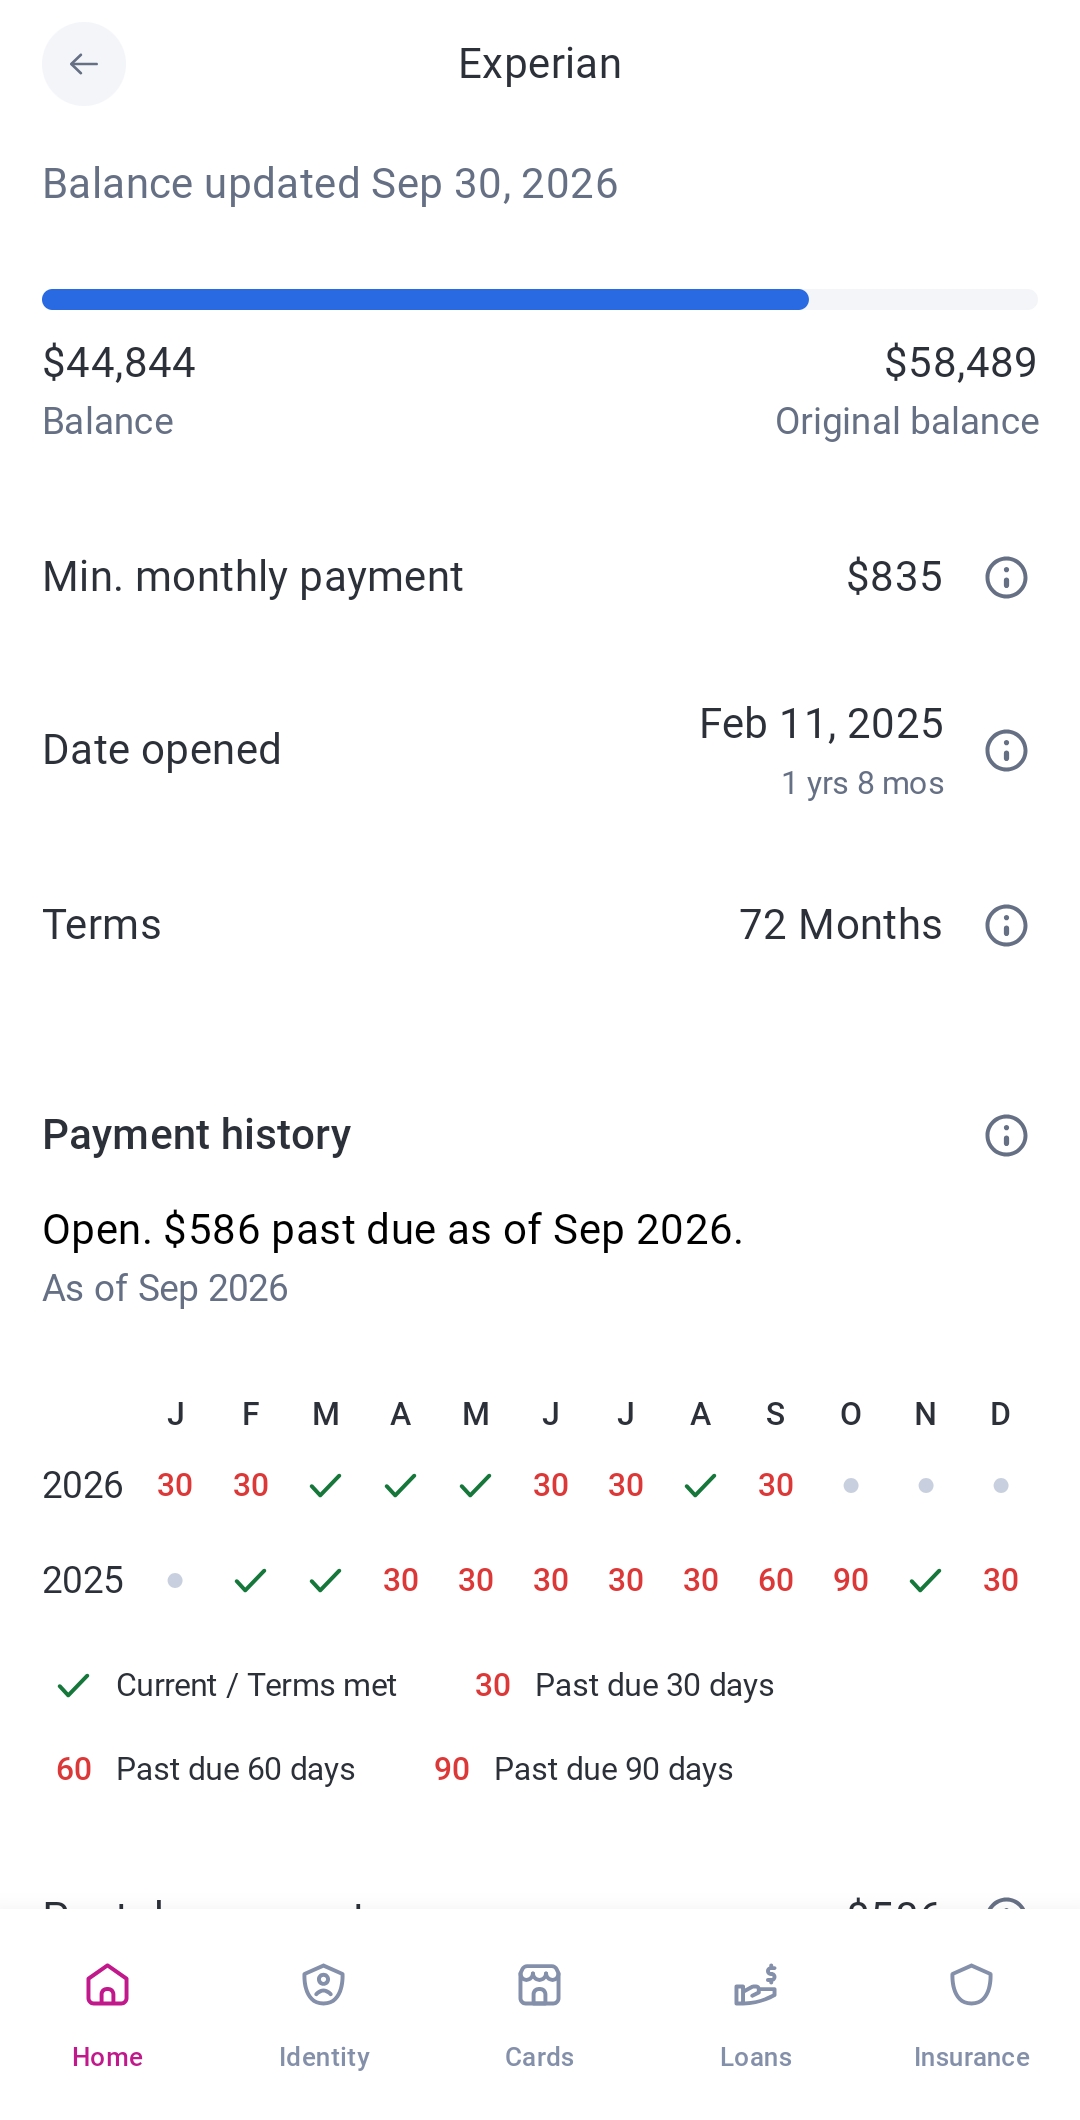
Task: Select the 60-day past due marker for September 2025
Action: click(776, 1580)
